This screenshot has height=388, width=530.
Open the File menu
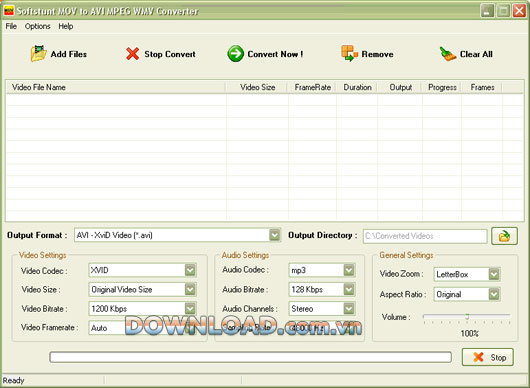pos(11,26)
